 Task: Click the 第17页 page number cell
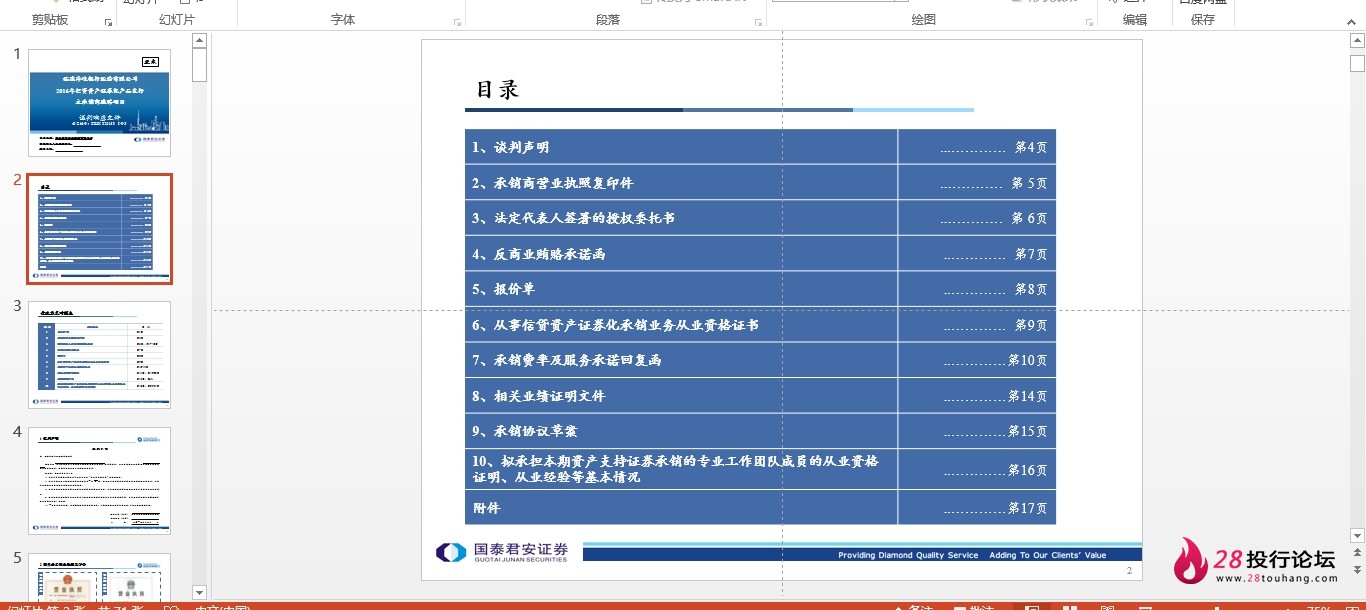(x=977, y=507)
